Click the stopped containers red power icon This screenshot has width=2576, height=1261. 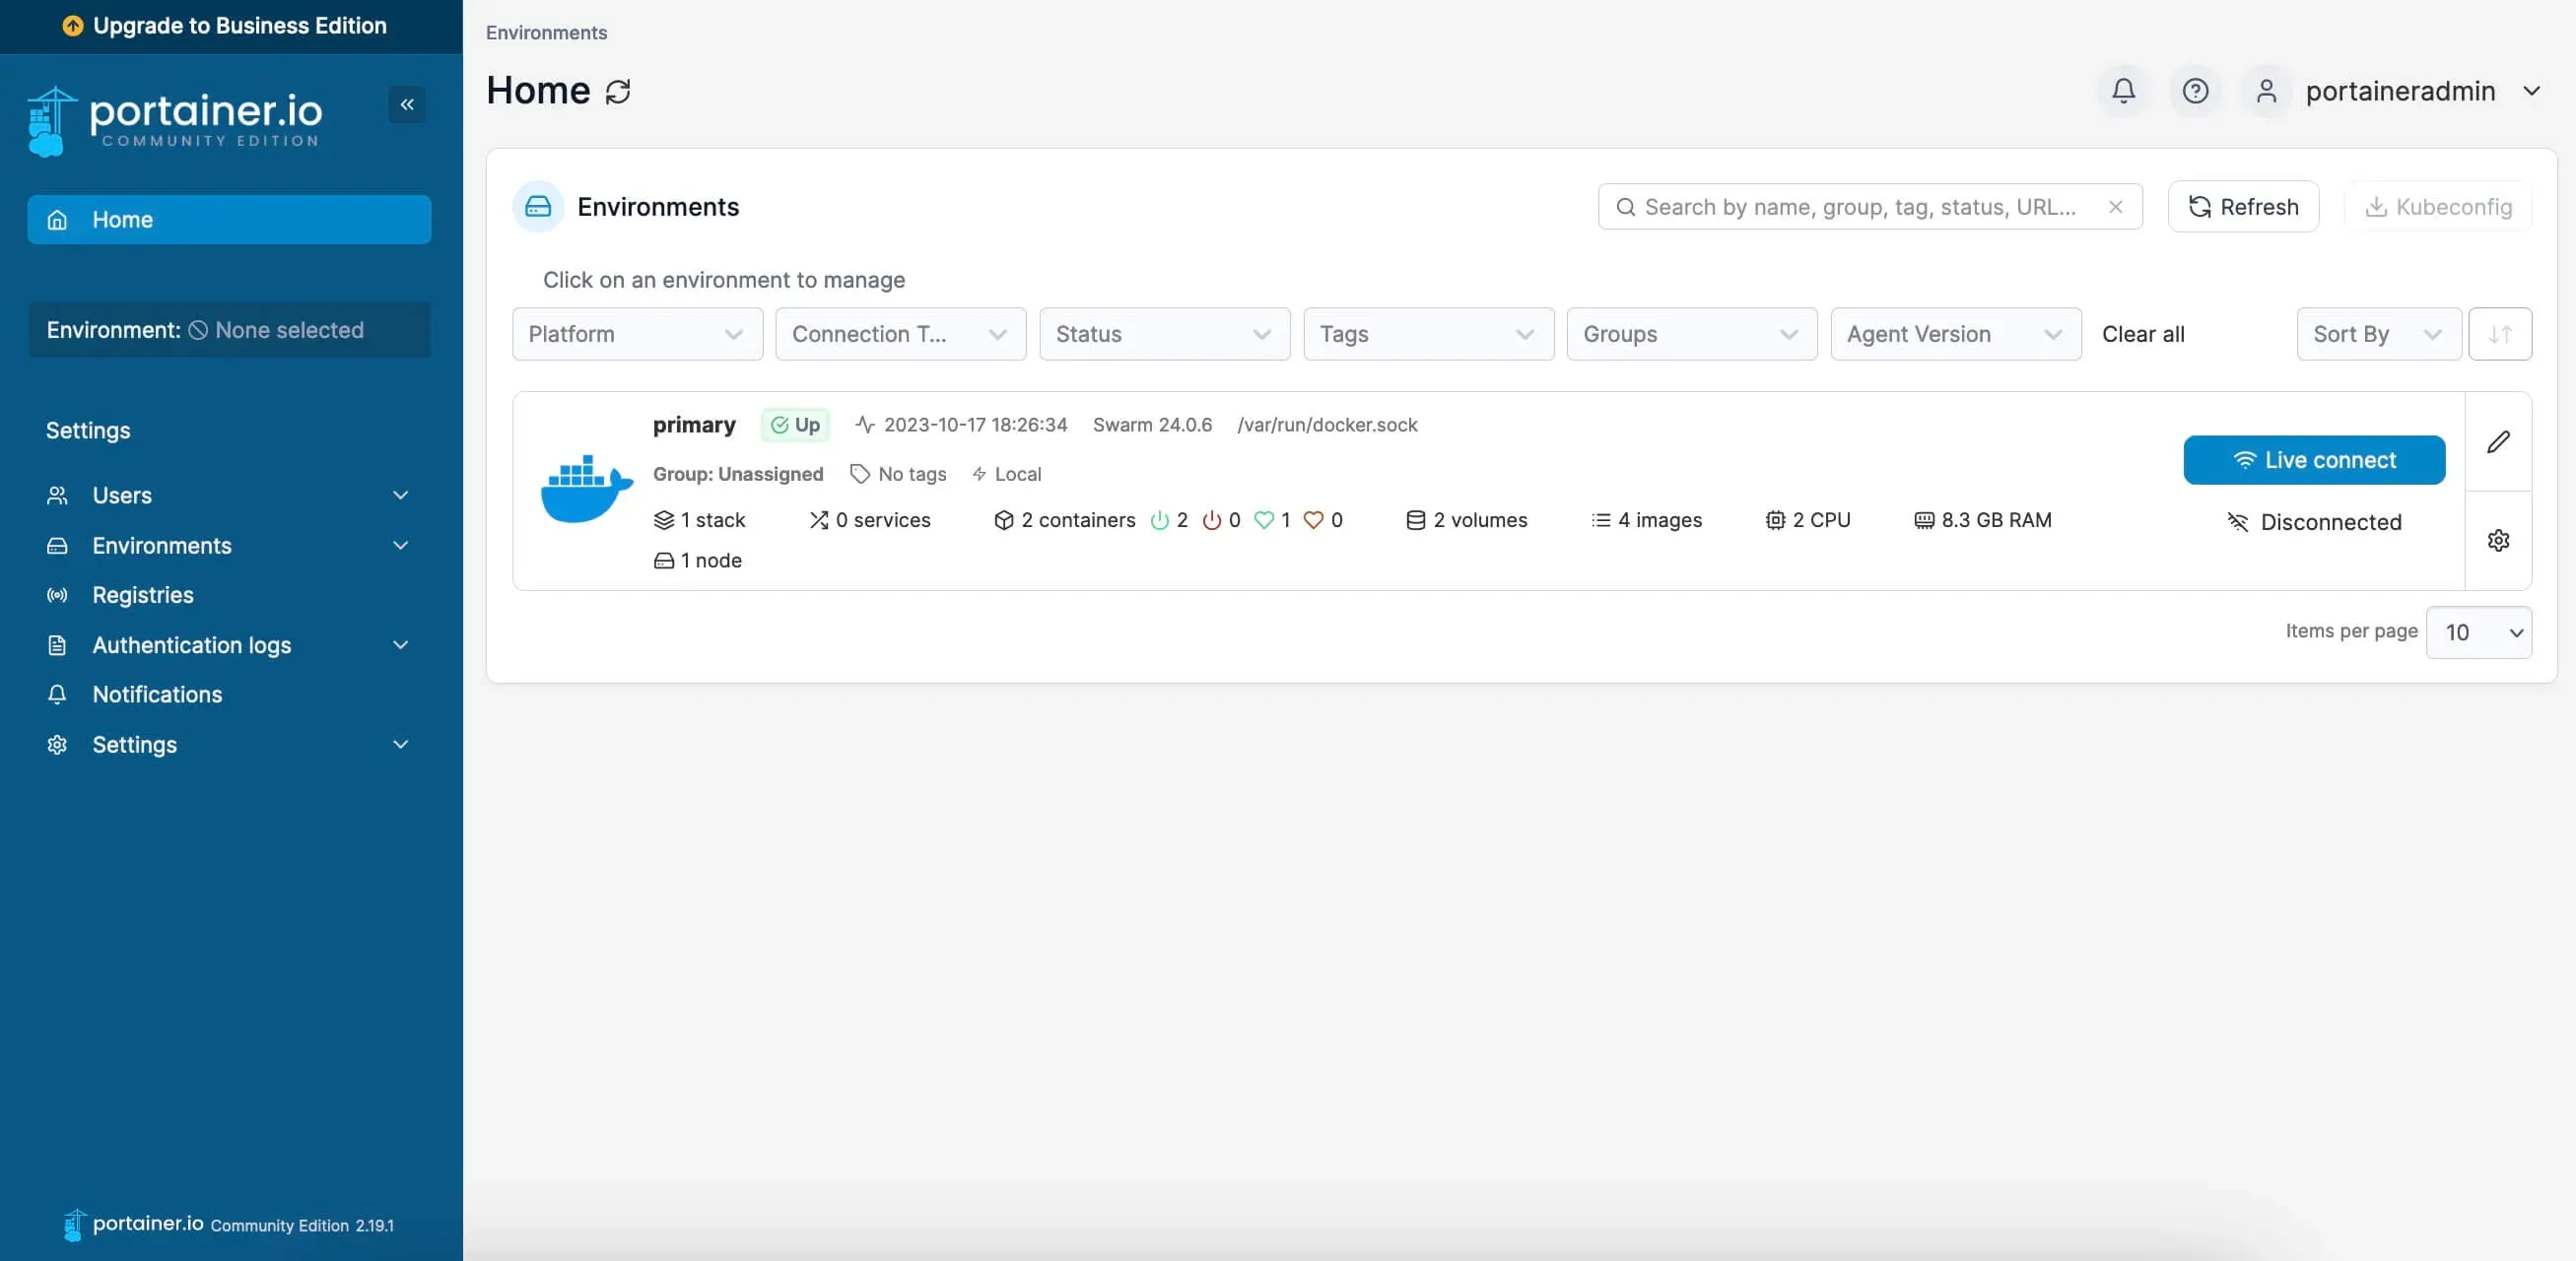click(1211, 520)
